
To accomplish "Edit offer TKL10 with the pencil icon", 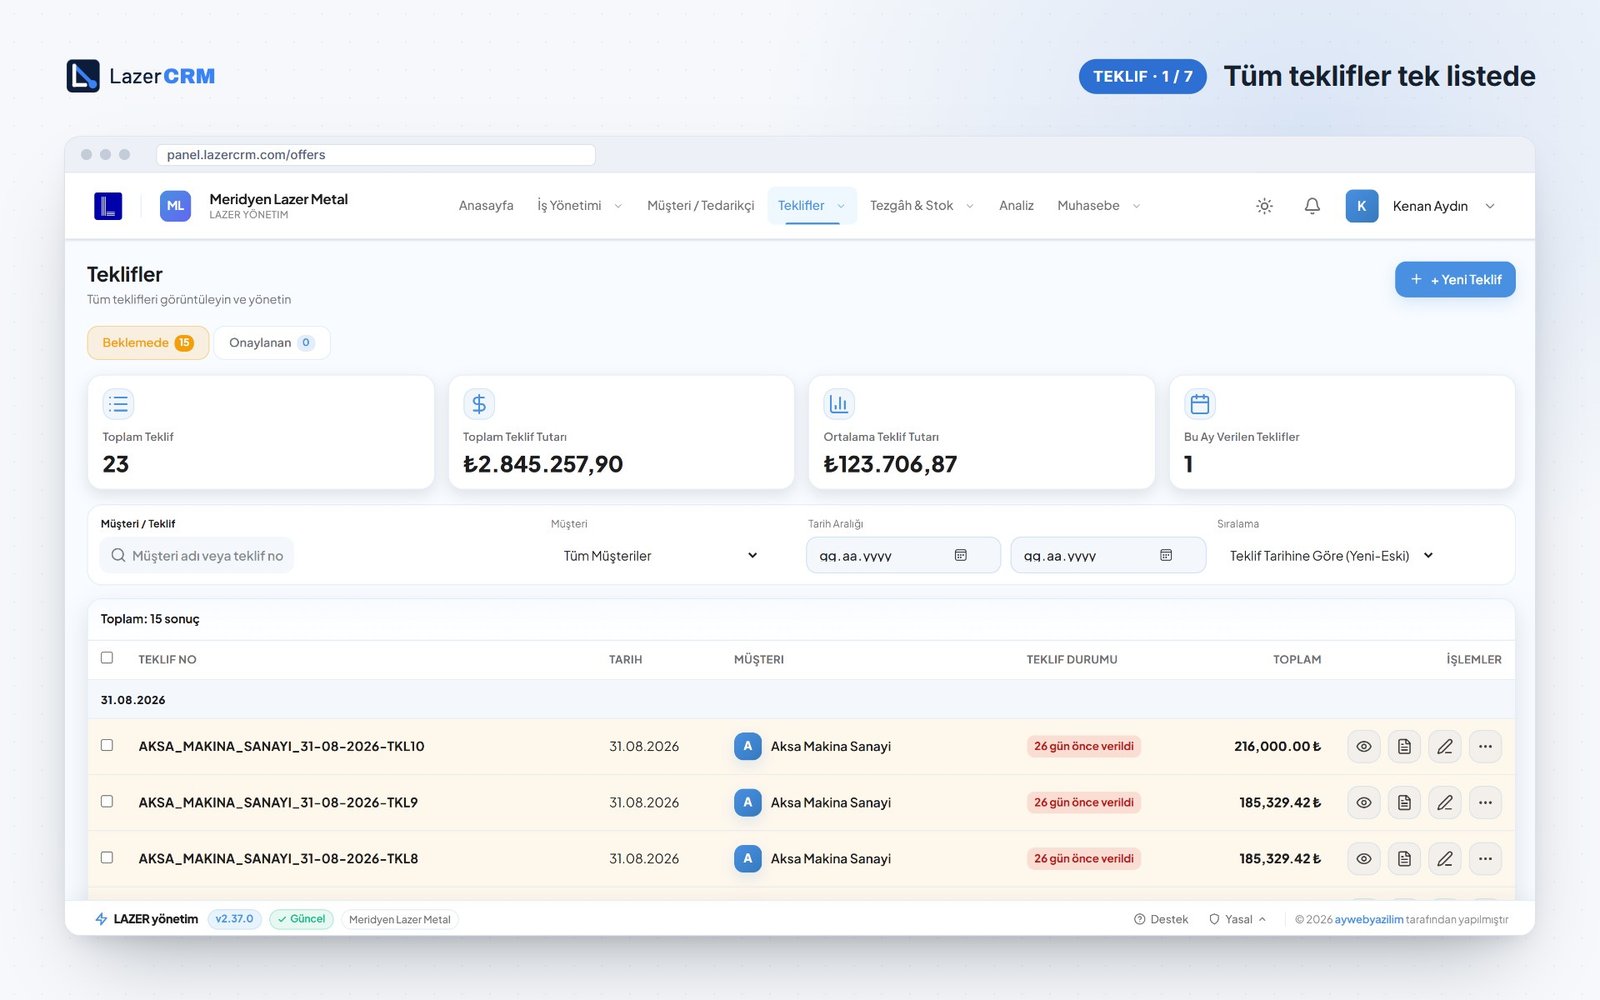I will click(x=1445, y=747).
